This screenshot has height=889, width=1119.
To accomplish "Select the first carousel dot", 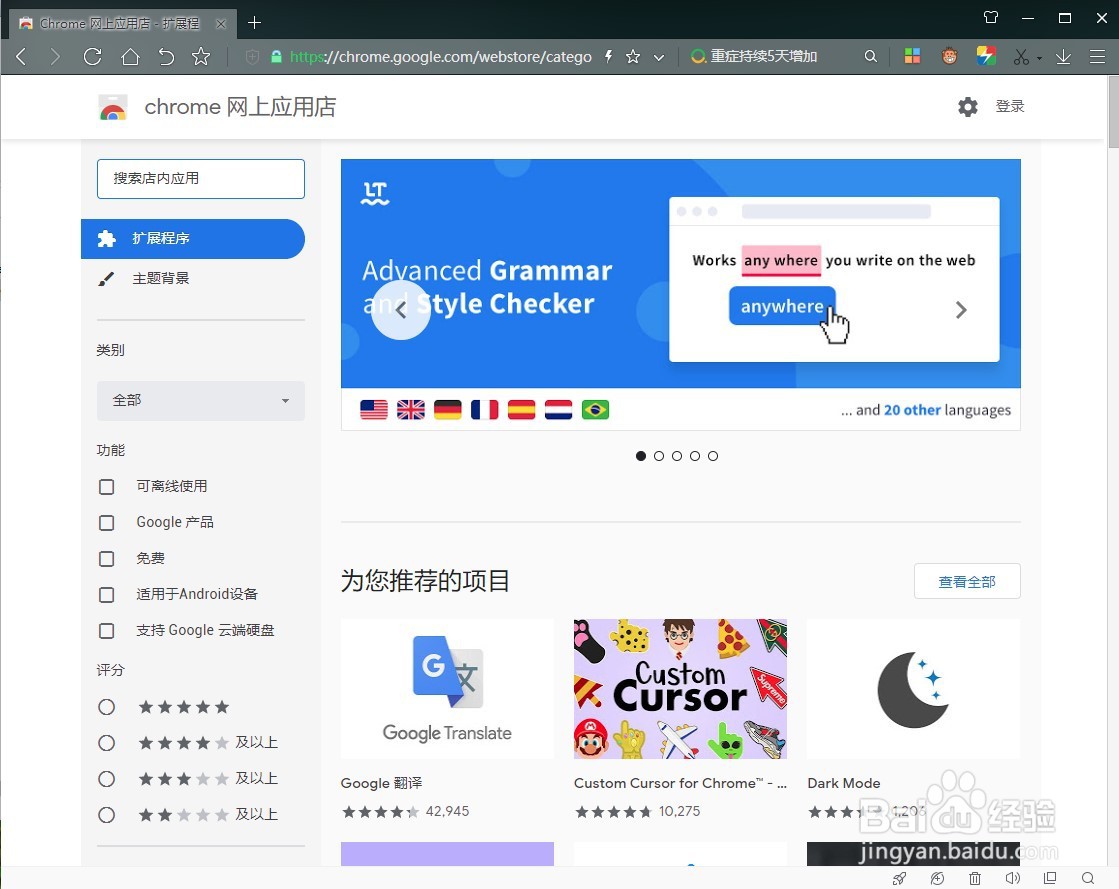I will (x=641, y=456).
